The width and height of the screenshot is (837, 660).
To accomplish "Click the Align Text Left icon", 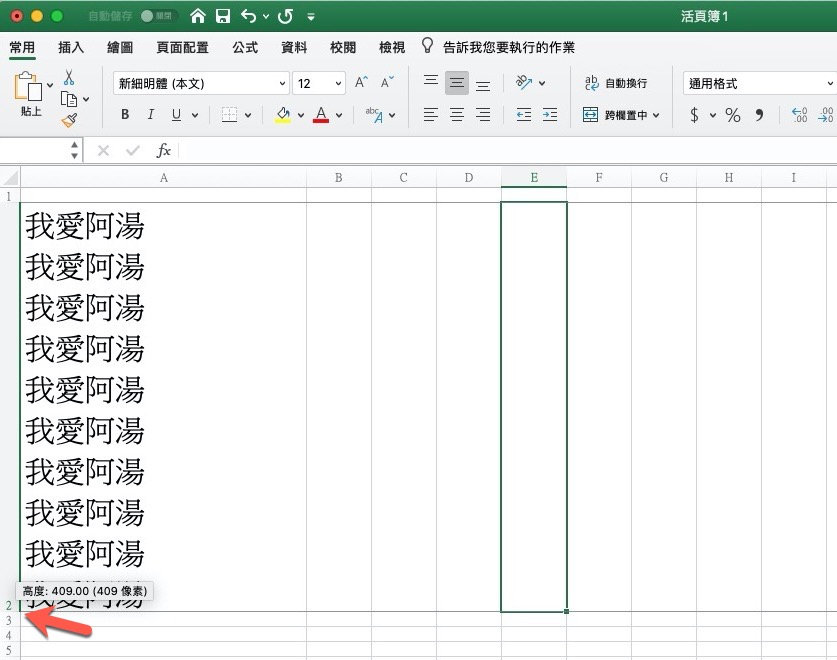I will pos(431,115).
